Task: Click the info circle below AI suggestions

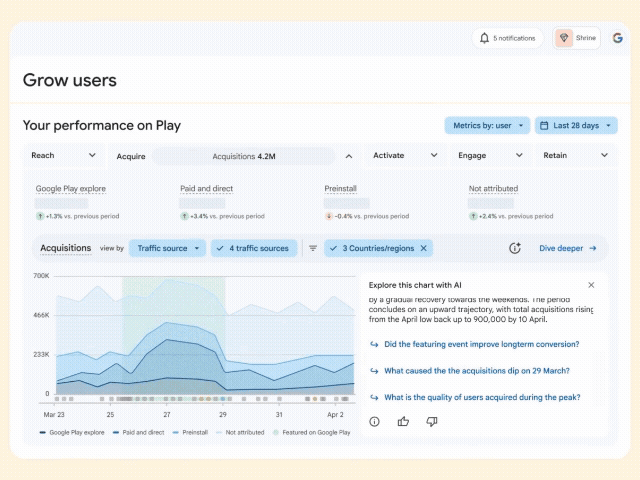Action: coord(374,422)
